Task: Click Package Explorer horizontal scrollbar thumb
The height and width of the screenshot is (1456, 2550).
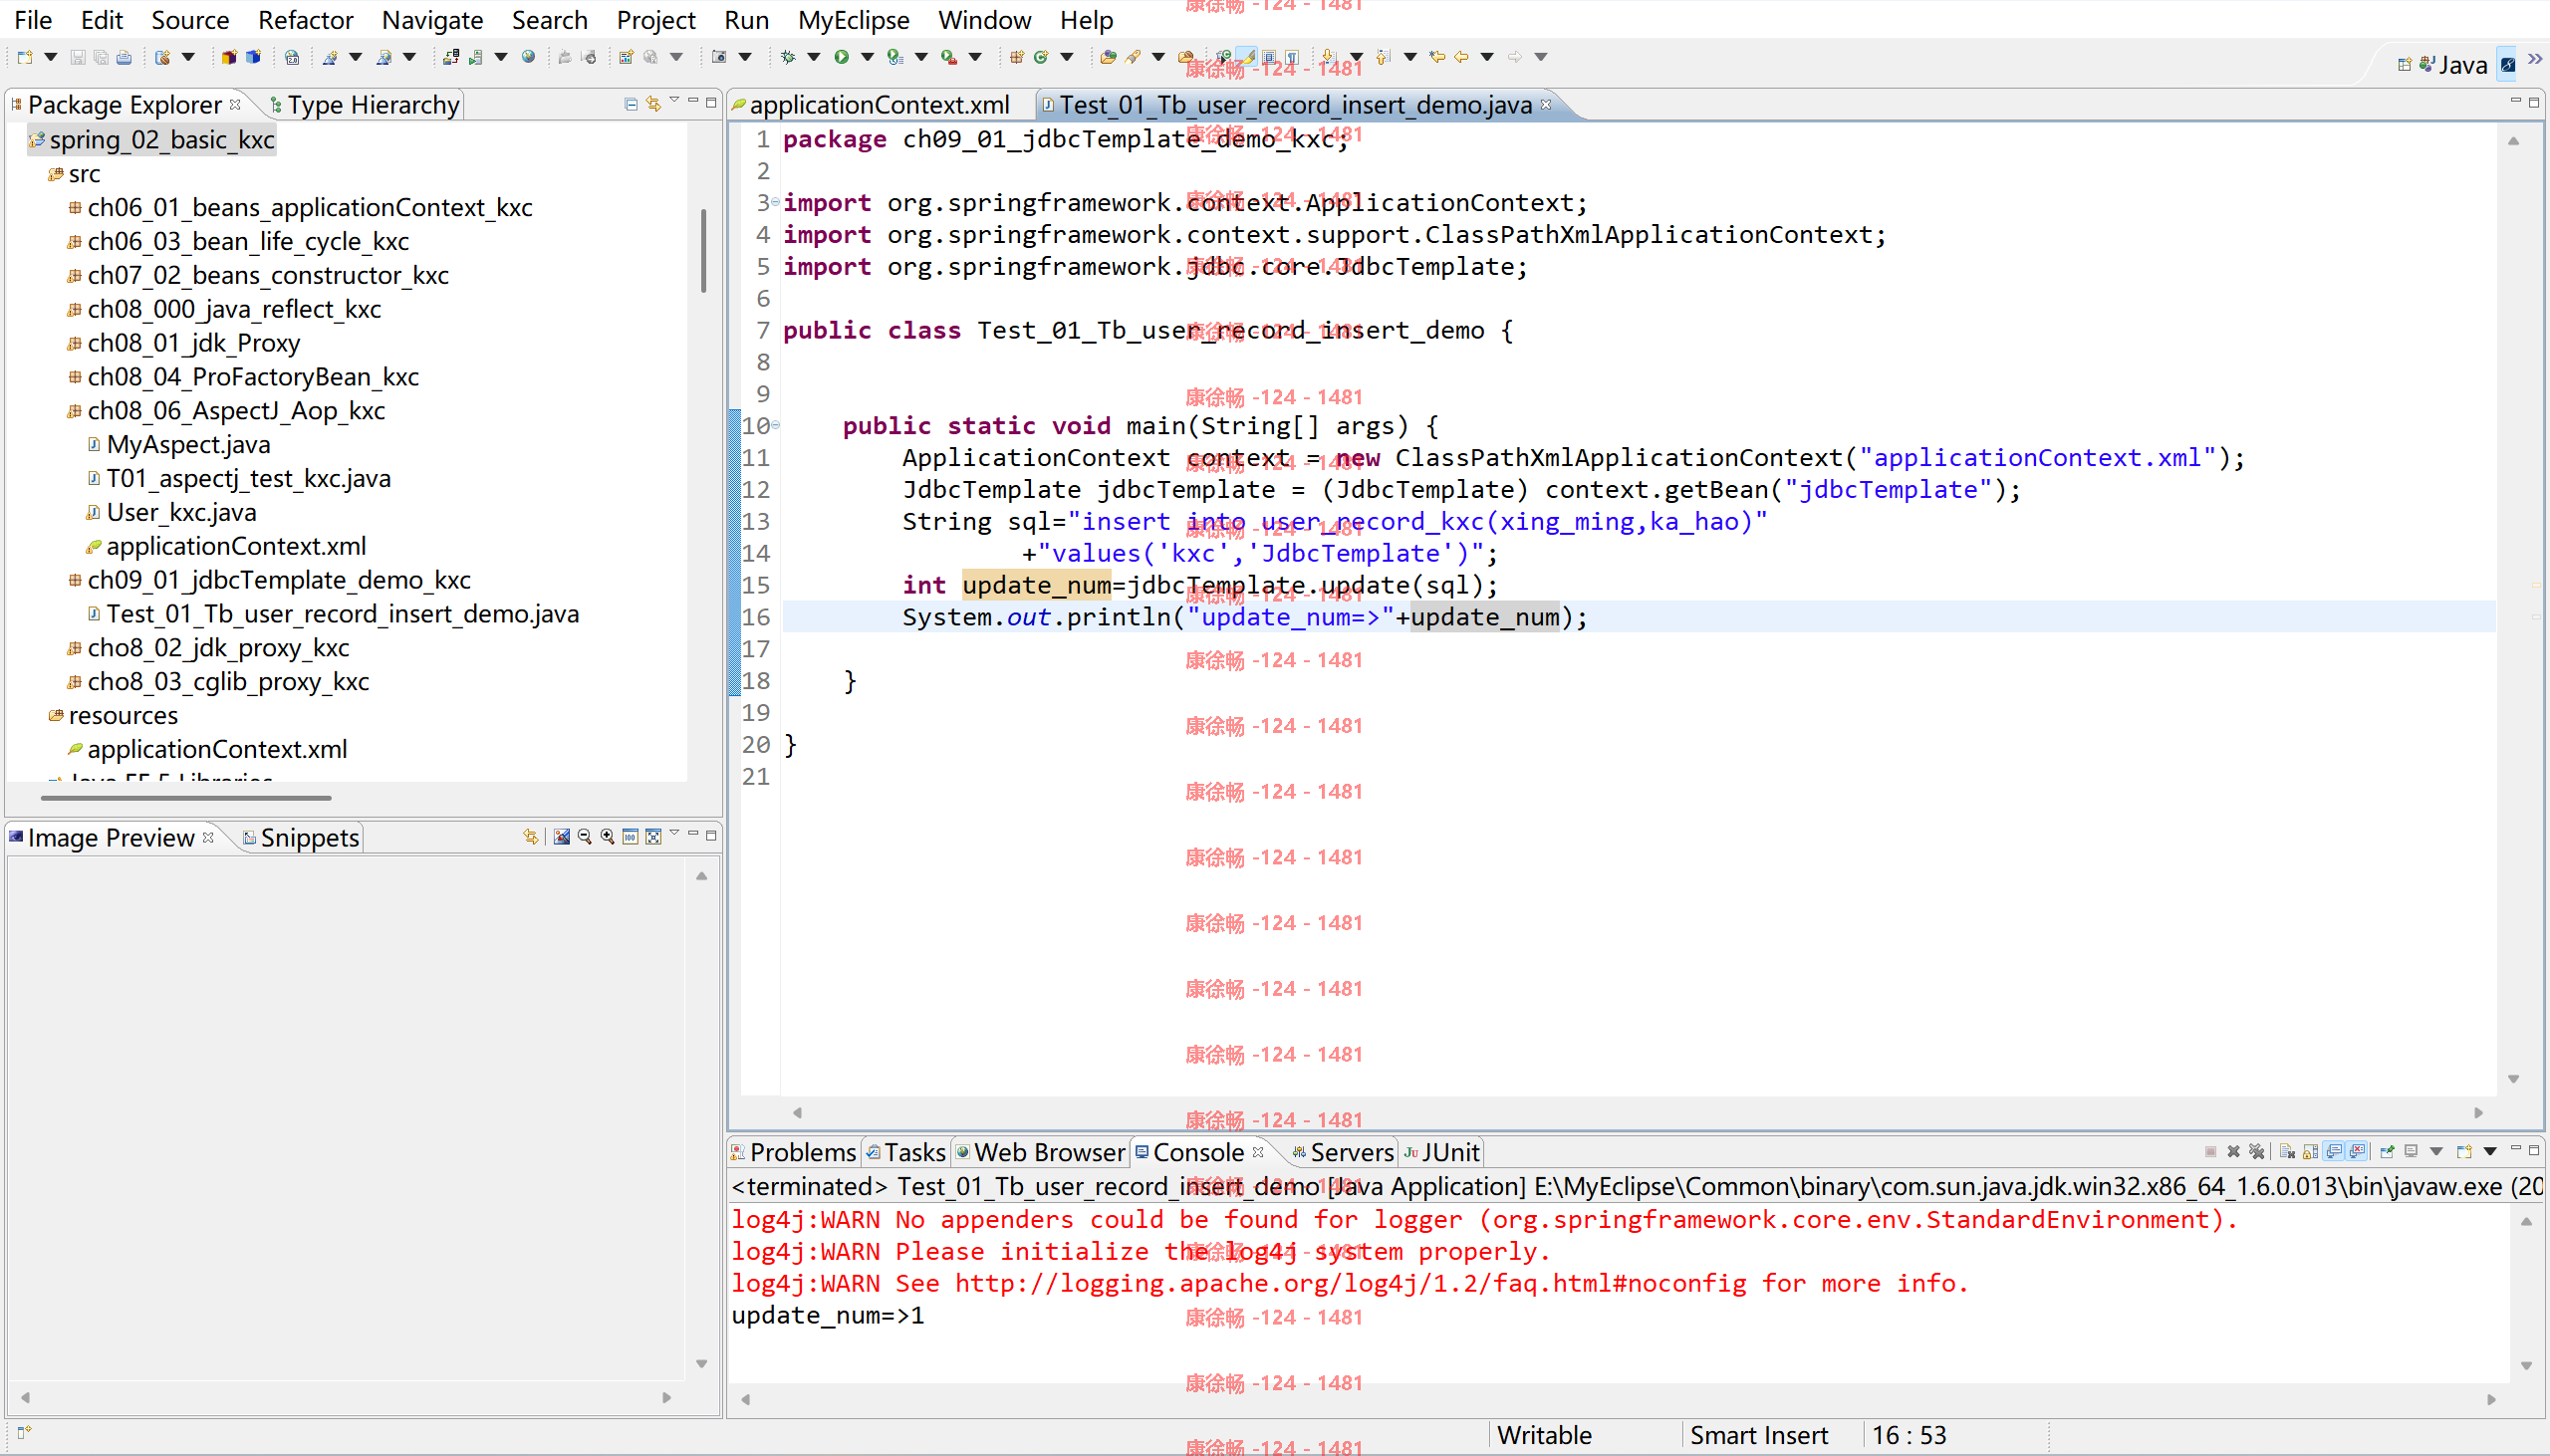Action: tap(186, 798)
